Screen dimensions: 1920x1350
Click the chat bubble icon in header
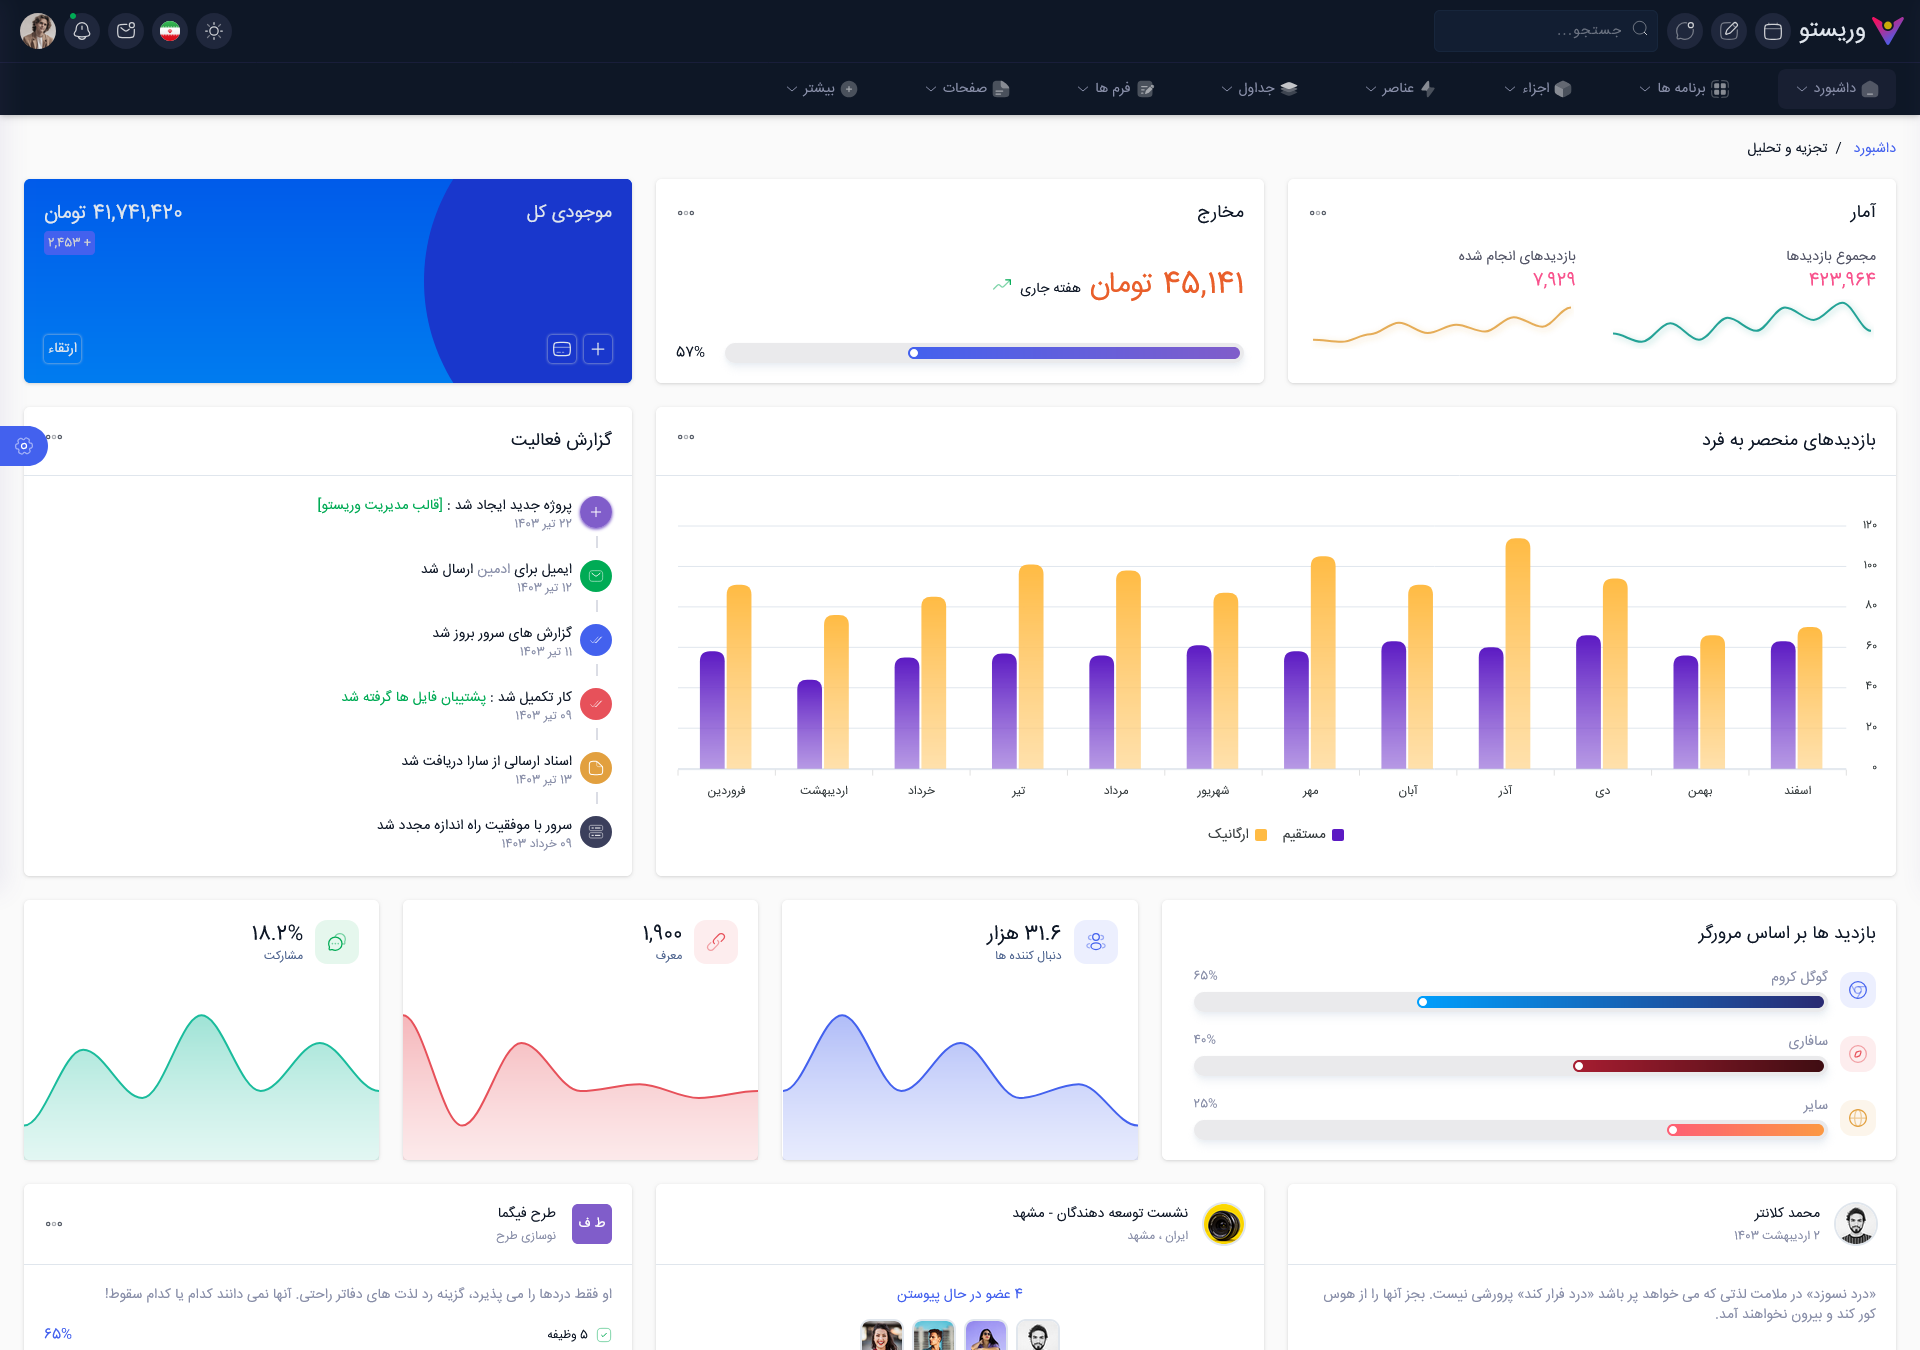coord(1685,31)
